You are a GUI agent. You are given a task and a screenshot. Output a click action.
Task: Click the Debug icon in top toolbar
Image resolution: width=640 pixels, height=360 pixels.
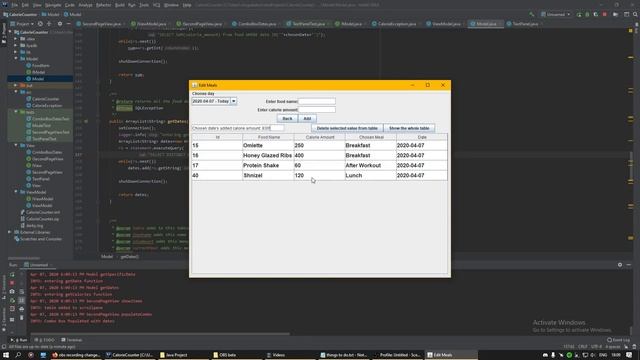point(587,14)
